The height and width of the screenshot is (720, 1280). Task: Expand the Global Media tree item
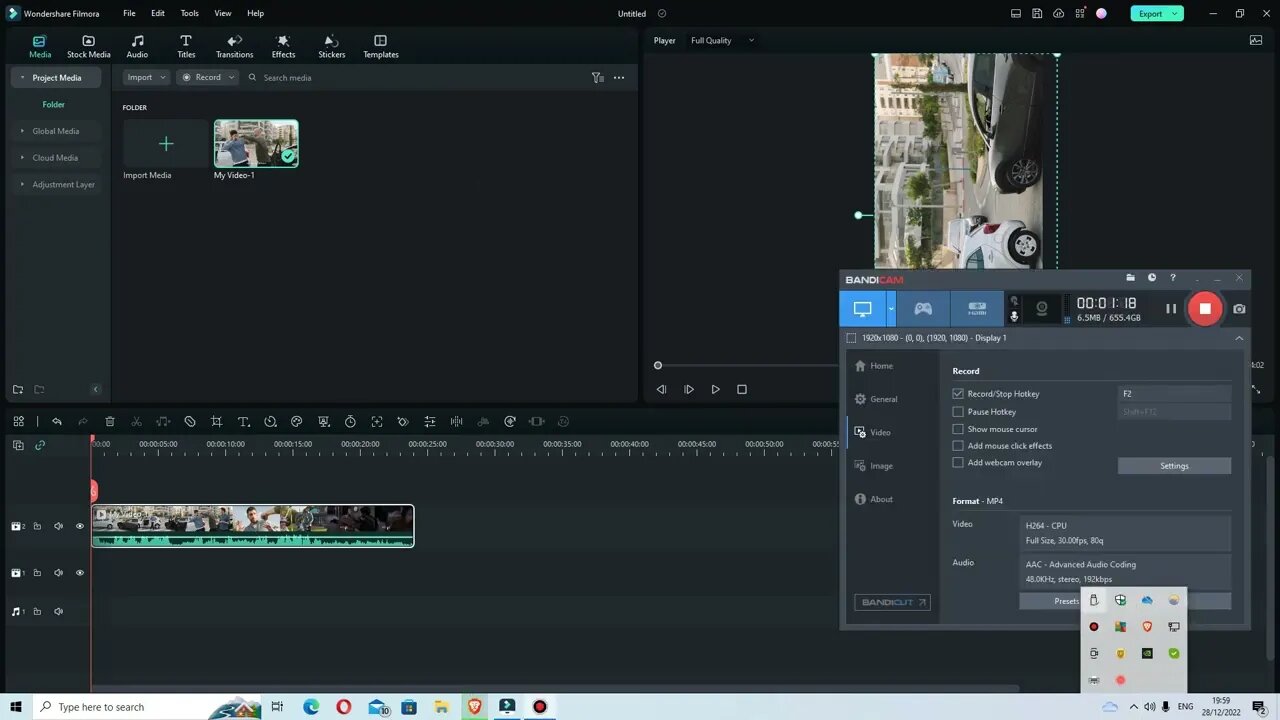click(23, 131)
